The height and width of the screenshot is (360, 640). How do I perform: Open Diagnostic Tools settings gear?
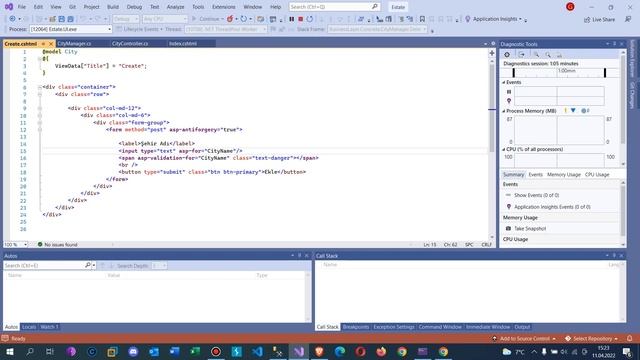click(x=507, y=54)
